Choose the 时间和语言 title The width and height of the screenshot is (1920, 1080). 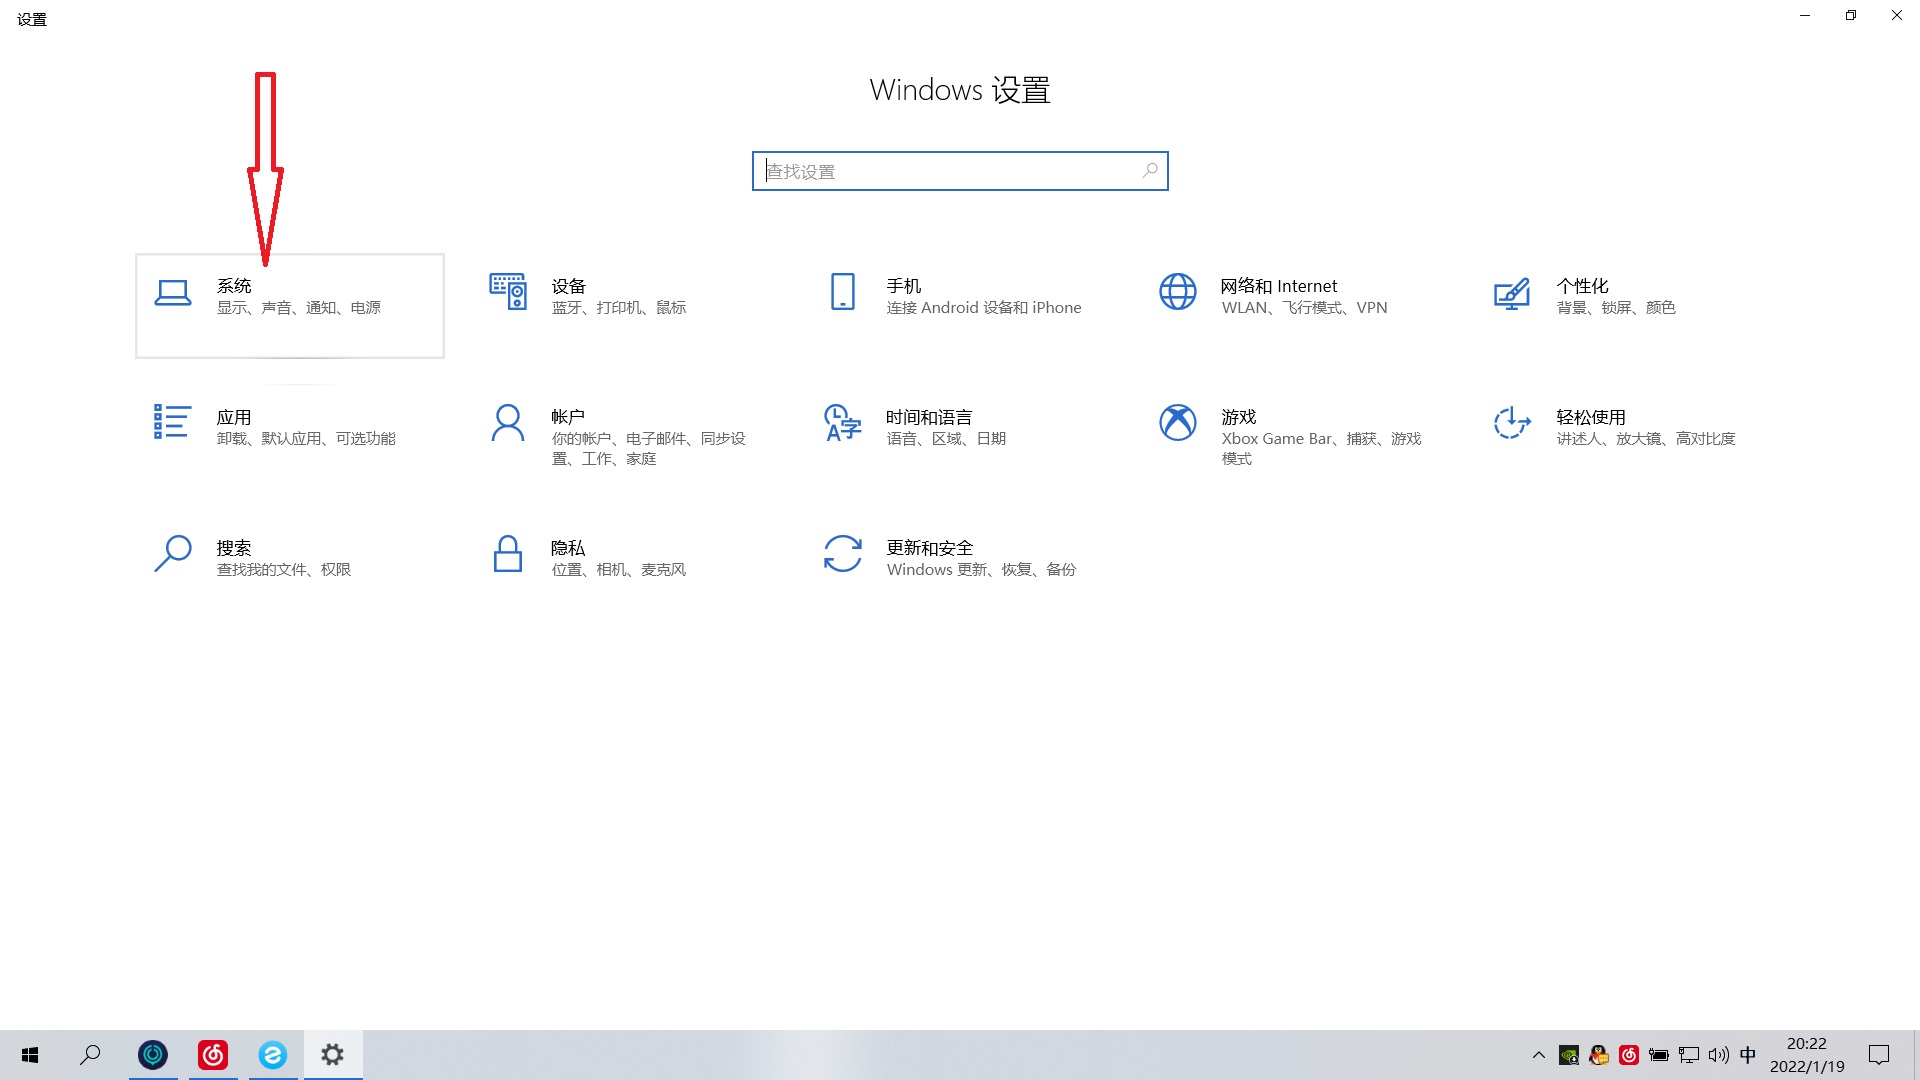tap(929, 417)
